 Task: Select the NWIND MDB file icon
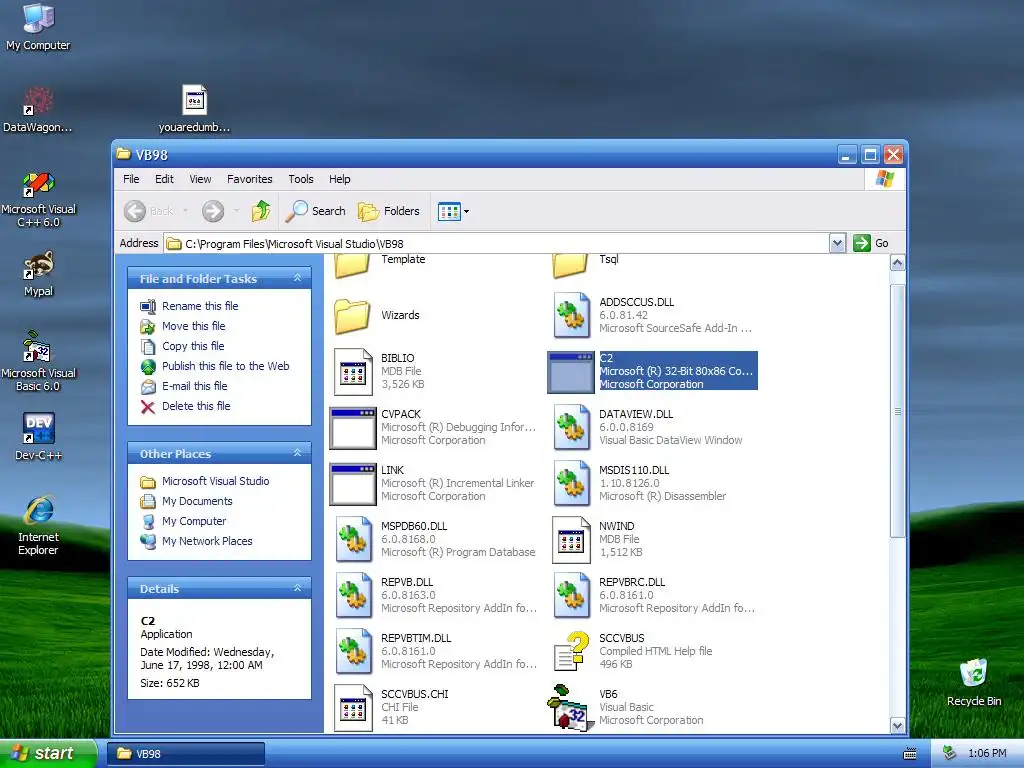pos(571,540)
